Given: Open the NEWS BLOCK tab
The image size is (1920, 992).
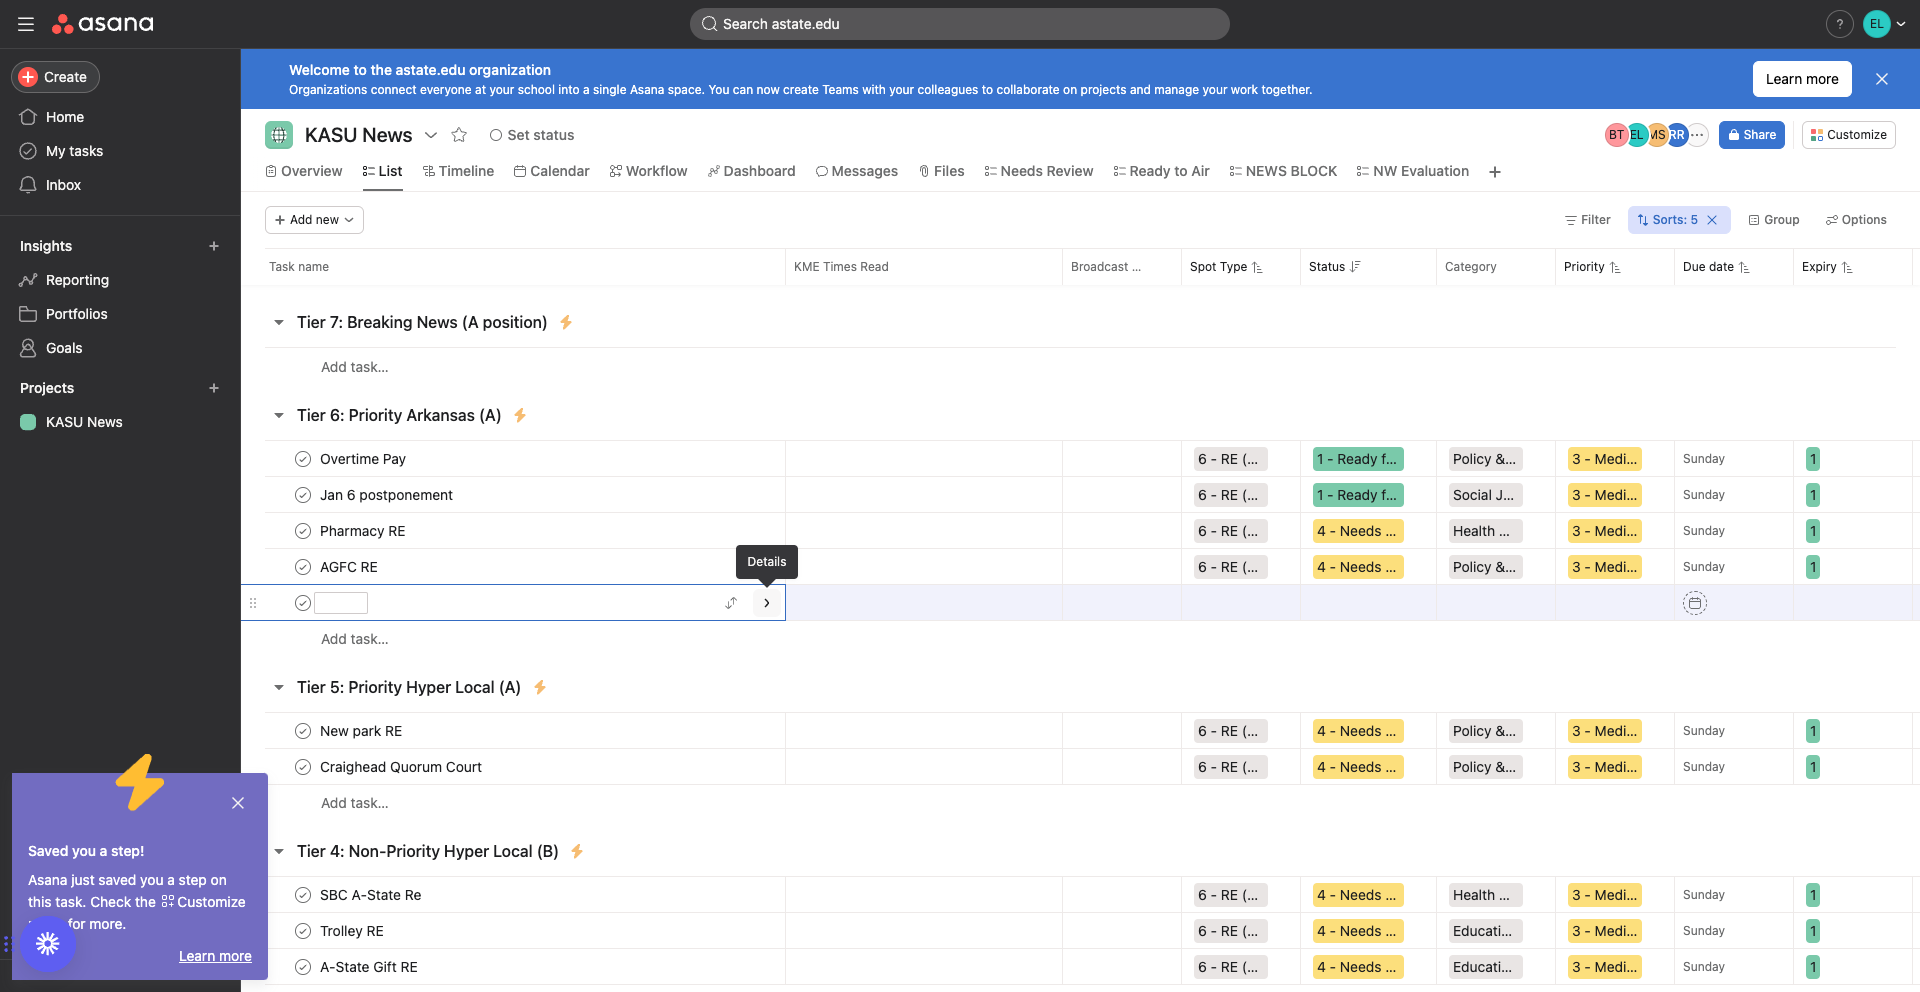Looking at the screenshot, I should tap(1283, 171).
